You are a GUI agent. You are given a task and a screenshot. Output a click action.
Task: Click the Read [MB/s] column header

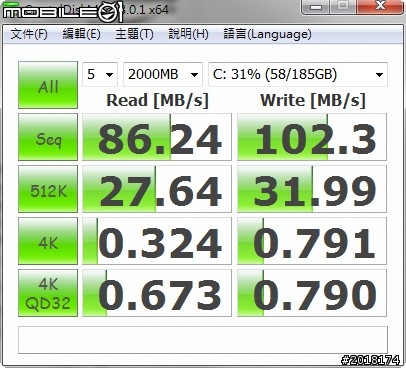(x=157, y=100)
